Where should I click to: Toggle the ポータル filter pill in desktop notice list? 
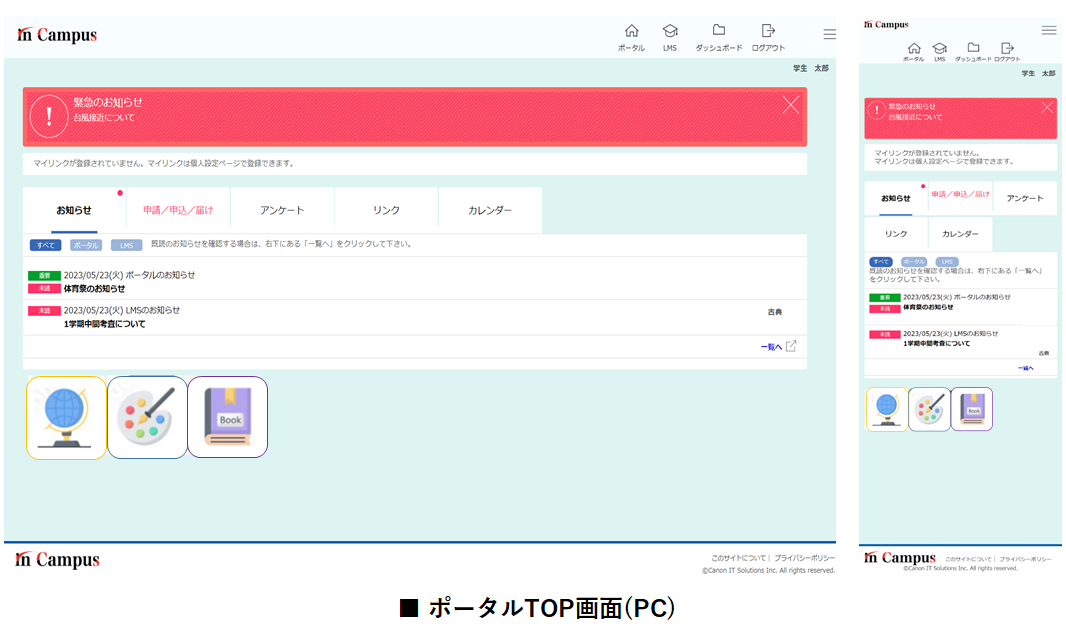point(86,245)
